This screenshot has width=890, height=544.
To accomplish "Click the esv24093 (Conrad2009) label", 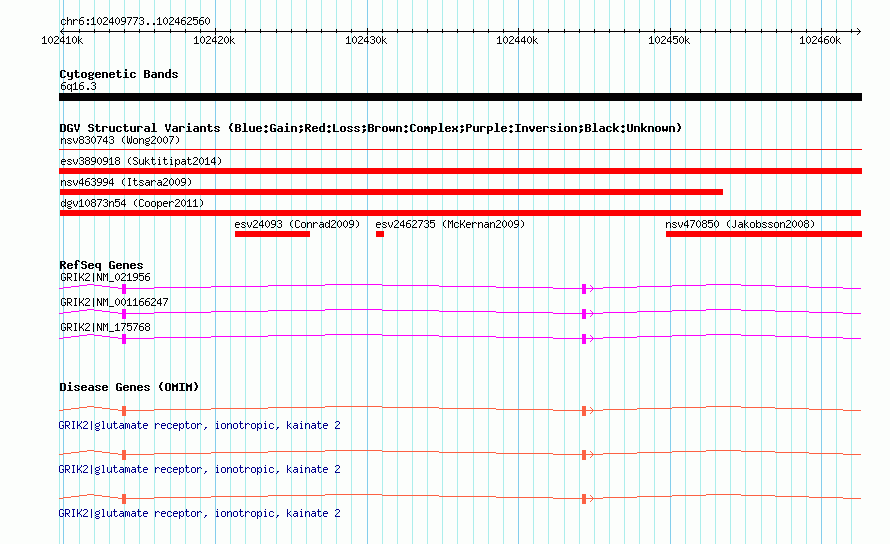I will tap(297, 224).
